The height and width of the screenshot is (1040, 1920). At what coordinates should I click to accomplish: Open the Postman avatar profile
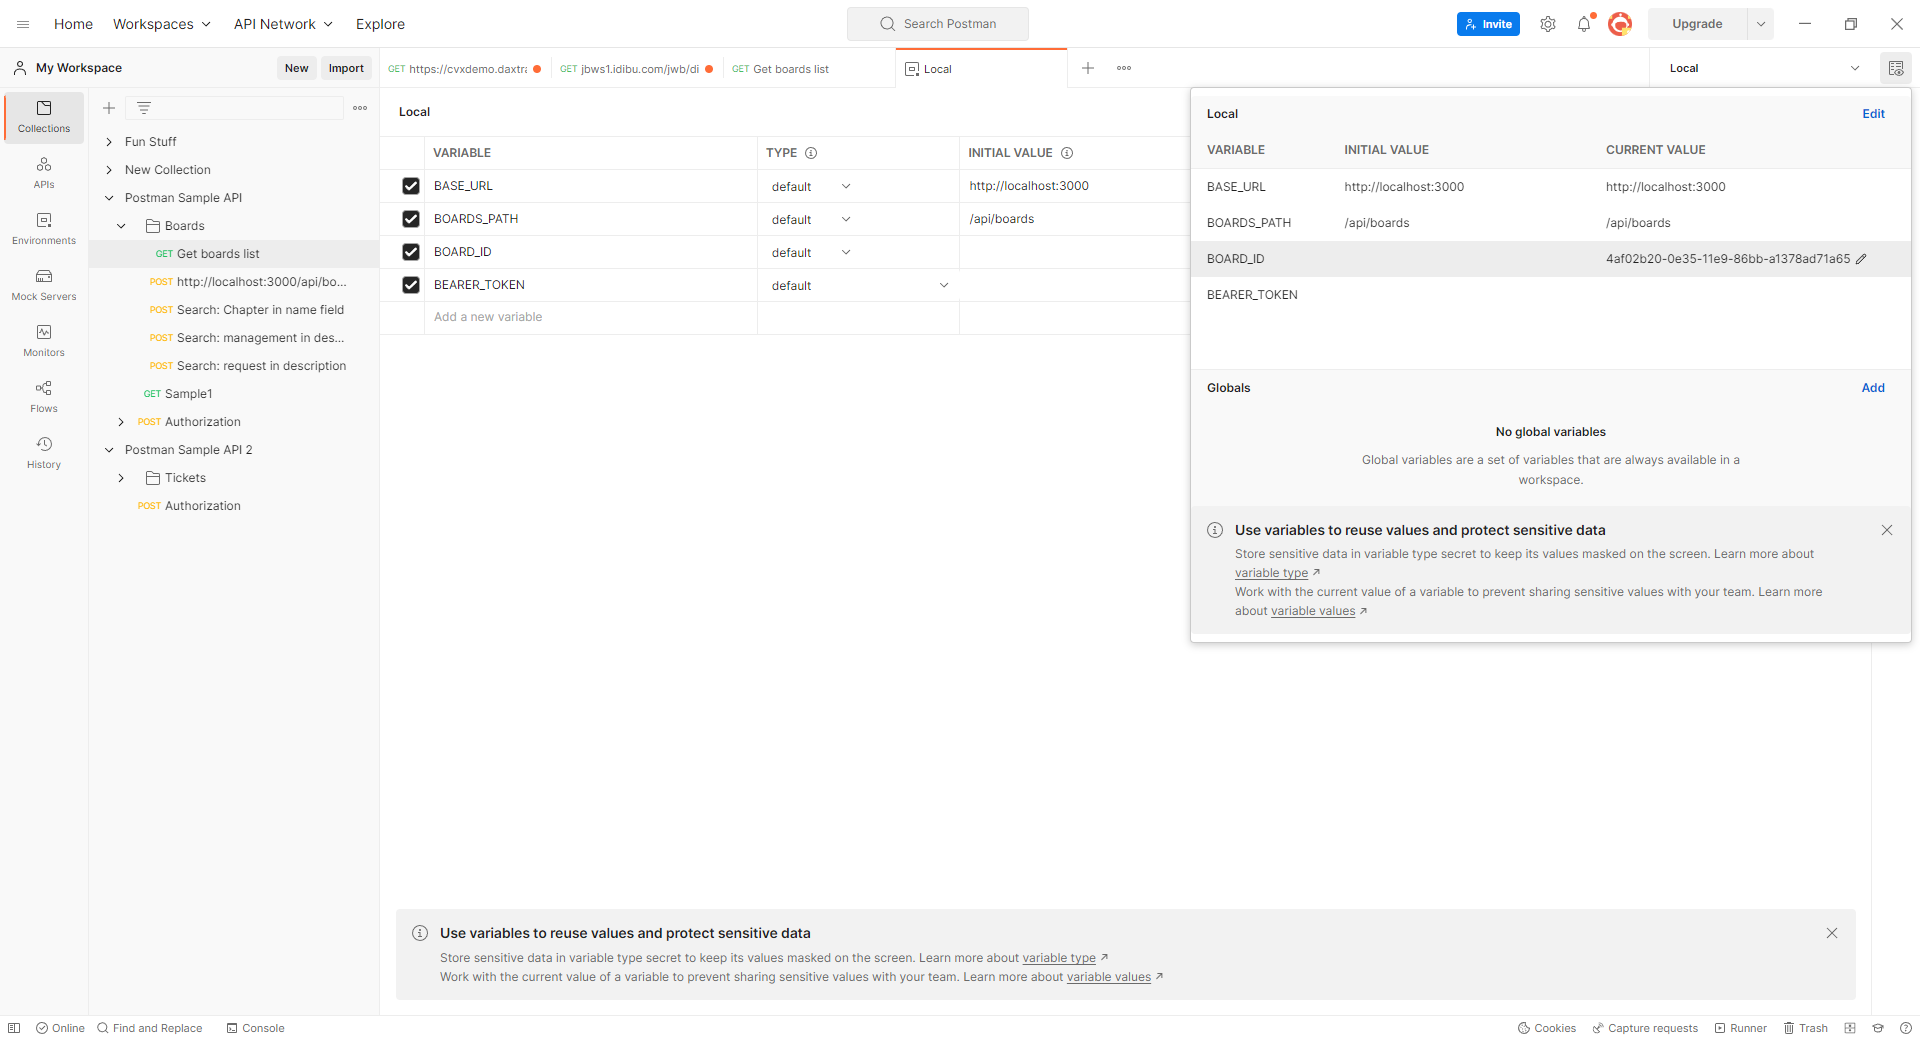[x=1620, y=24]
